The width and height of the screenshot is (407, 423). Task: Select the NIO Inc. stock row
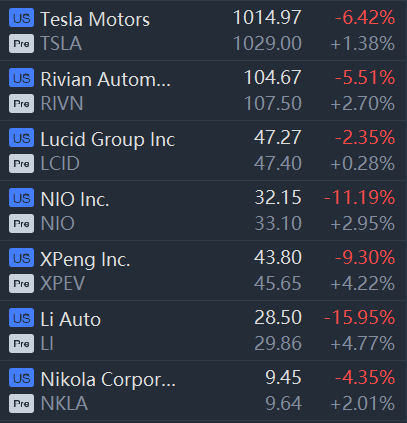coord(203,210)
